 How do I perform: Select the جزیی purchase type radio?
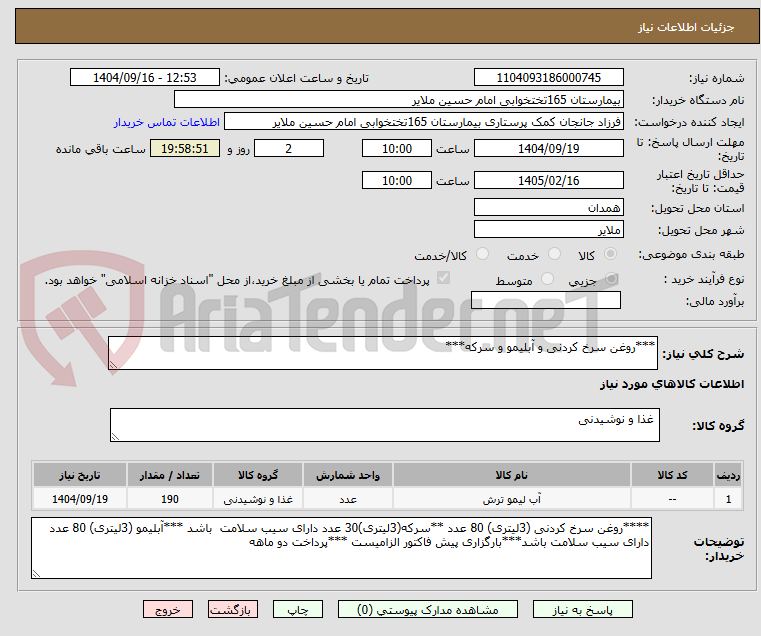[x=611, y=279]
